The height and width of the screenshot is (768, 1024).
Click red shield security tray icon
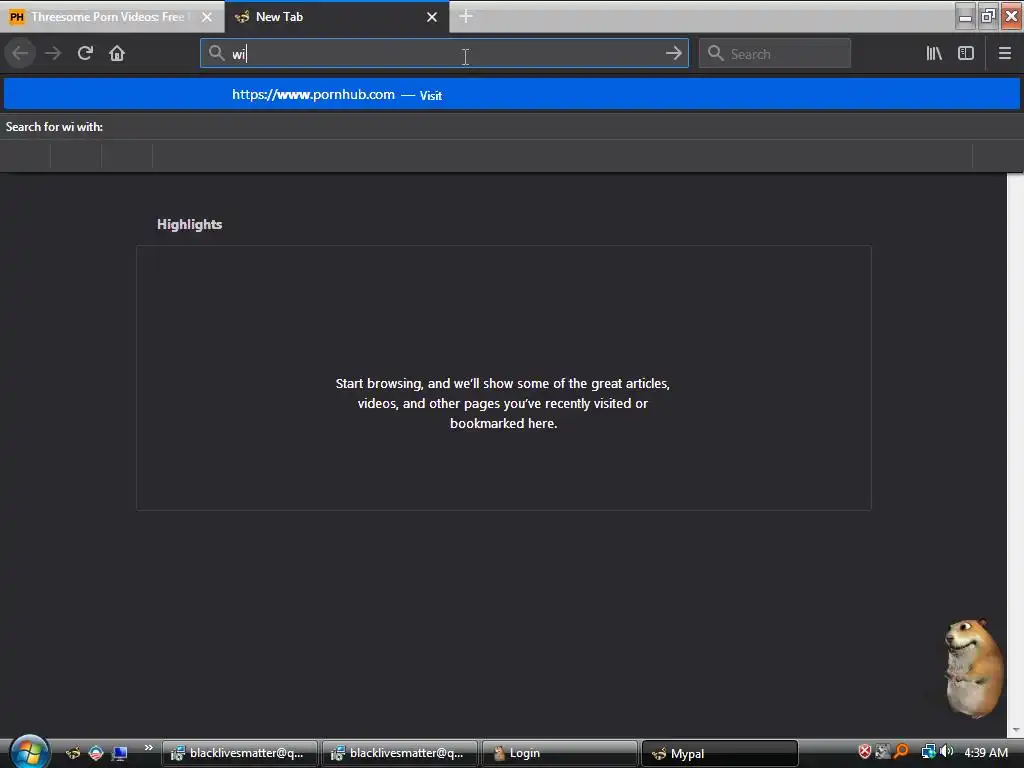click(864, 752)
